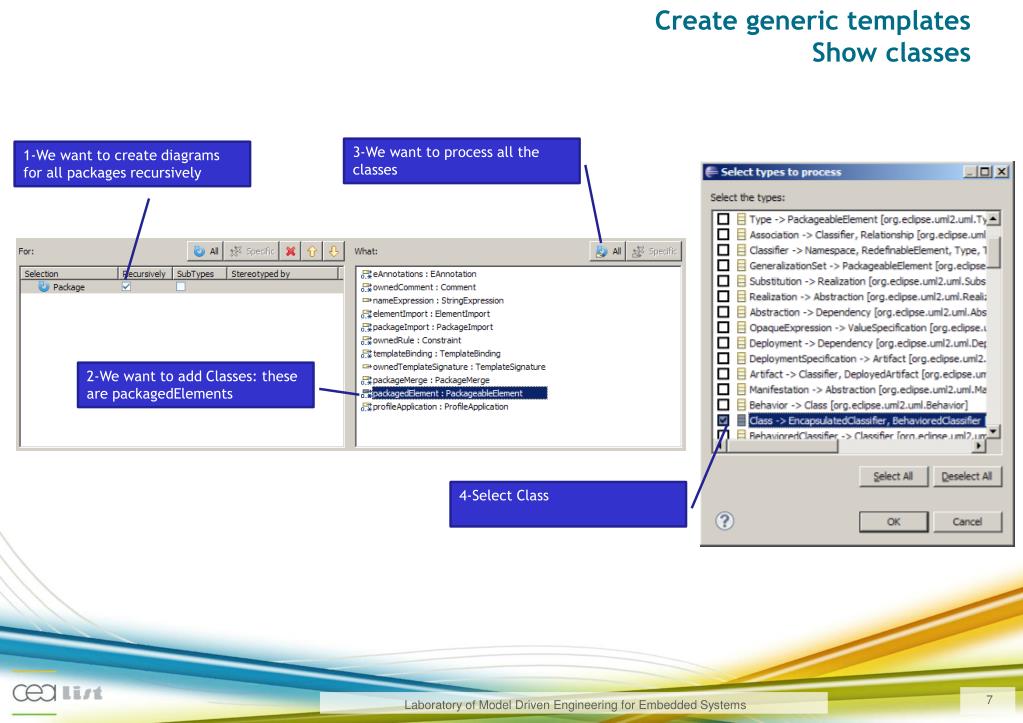Click the Select All button
This screenshot has width=1023, height=723.
point(893,476)
